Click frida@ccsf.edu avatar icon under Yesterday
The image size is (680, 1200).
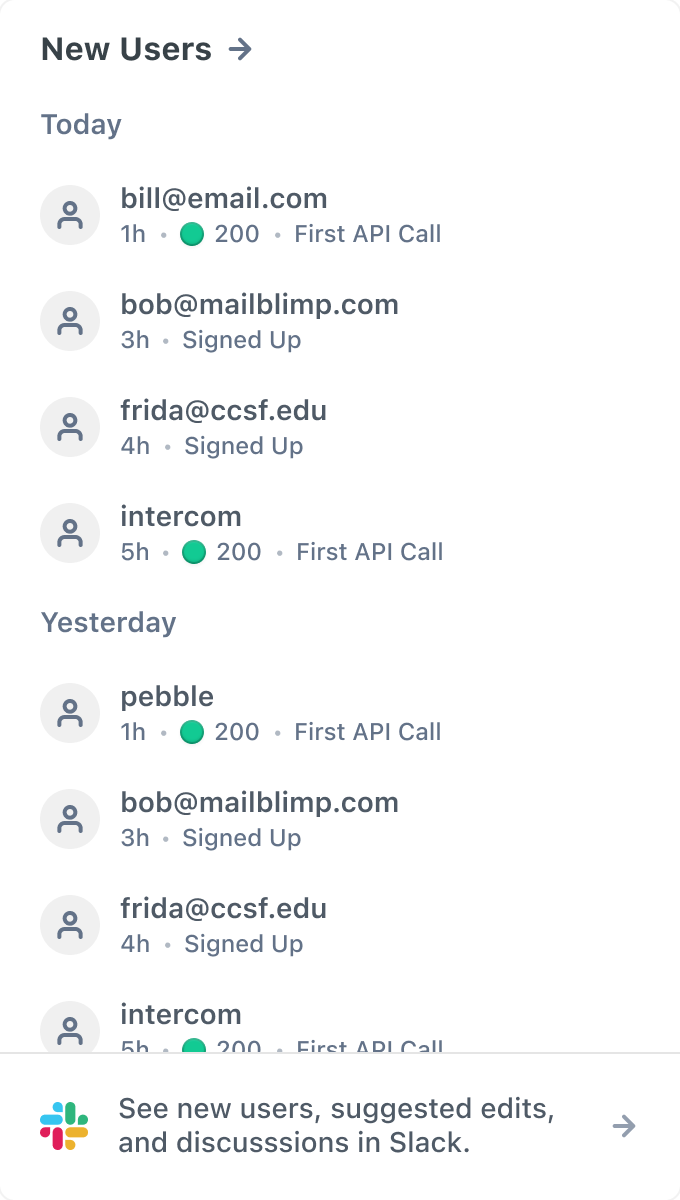tap(70, 925)
